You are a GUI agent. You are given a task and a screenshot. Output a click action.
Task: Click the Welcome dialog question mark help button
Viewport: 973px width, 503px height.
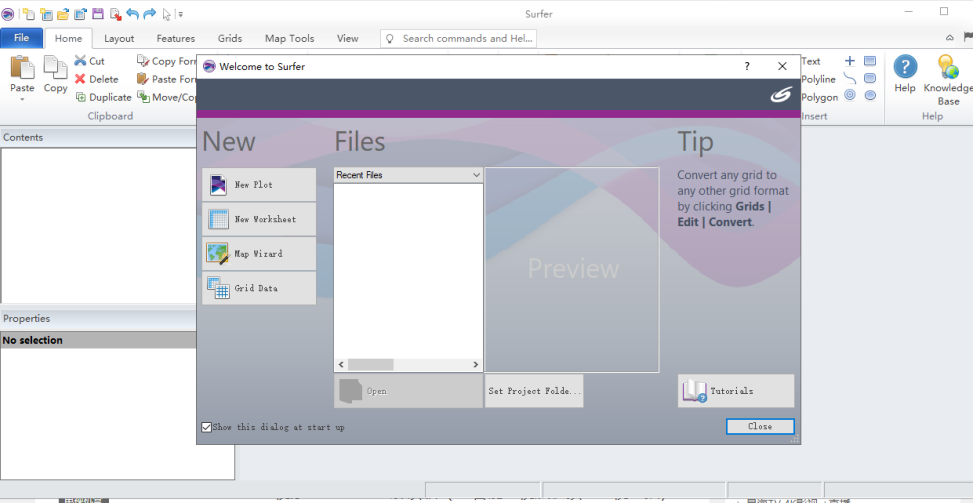[747, 66]
